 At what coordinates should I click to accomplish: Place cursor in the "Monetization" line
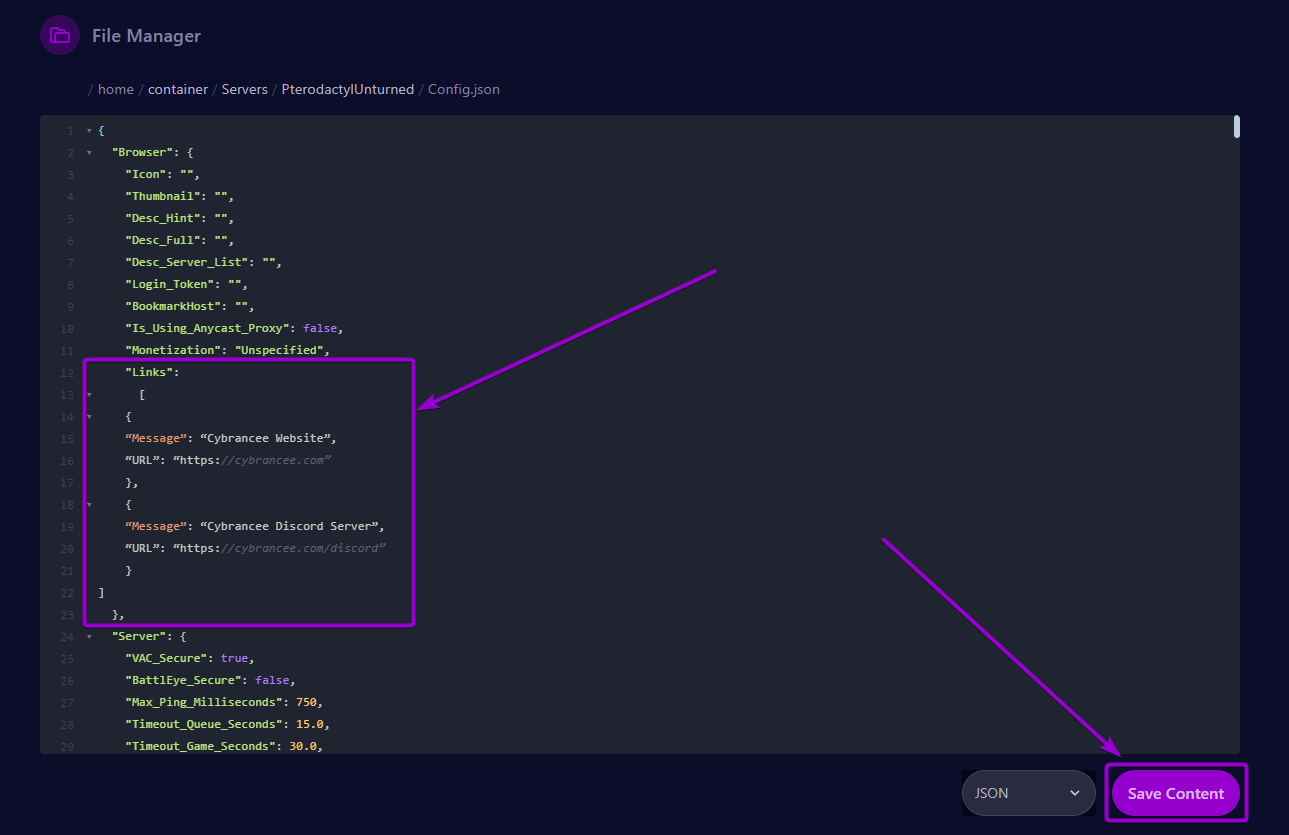[x=228, y=350]
